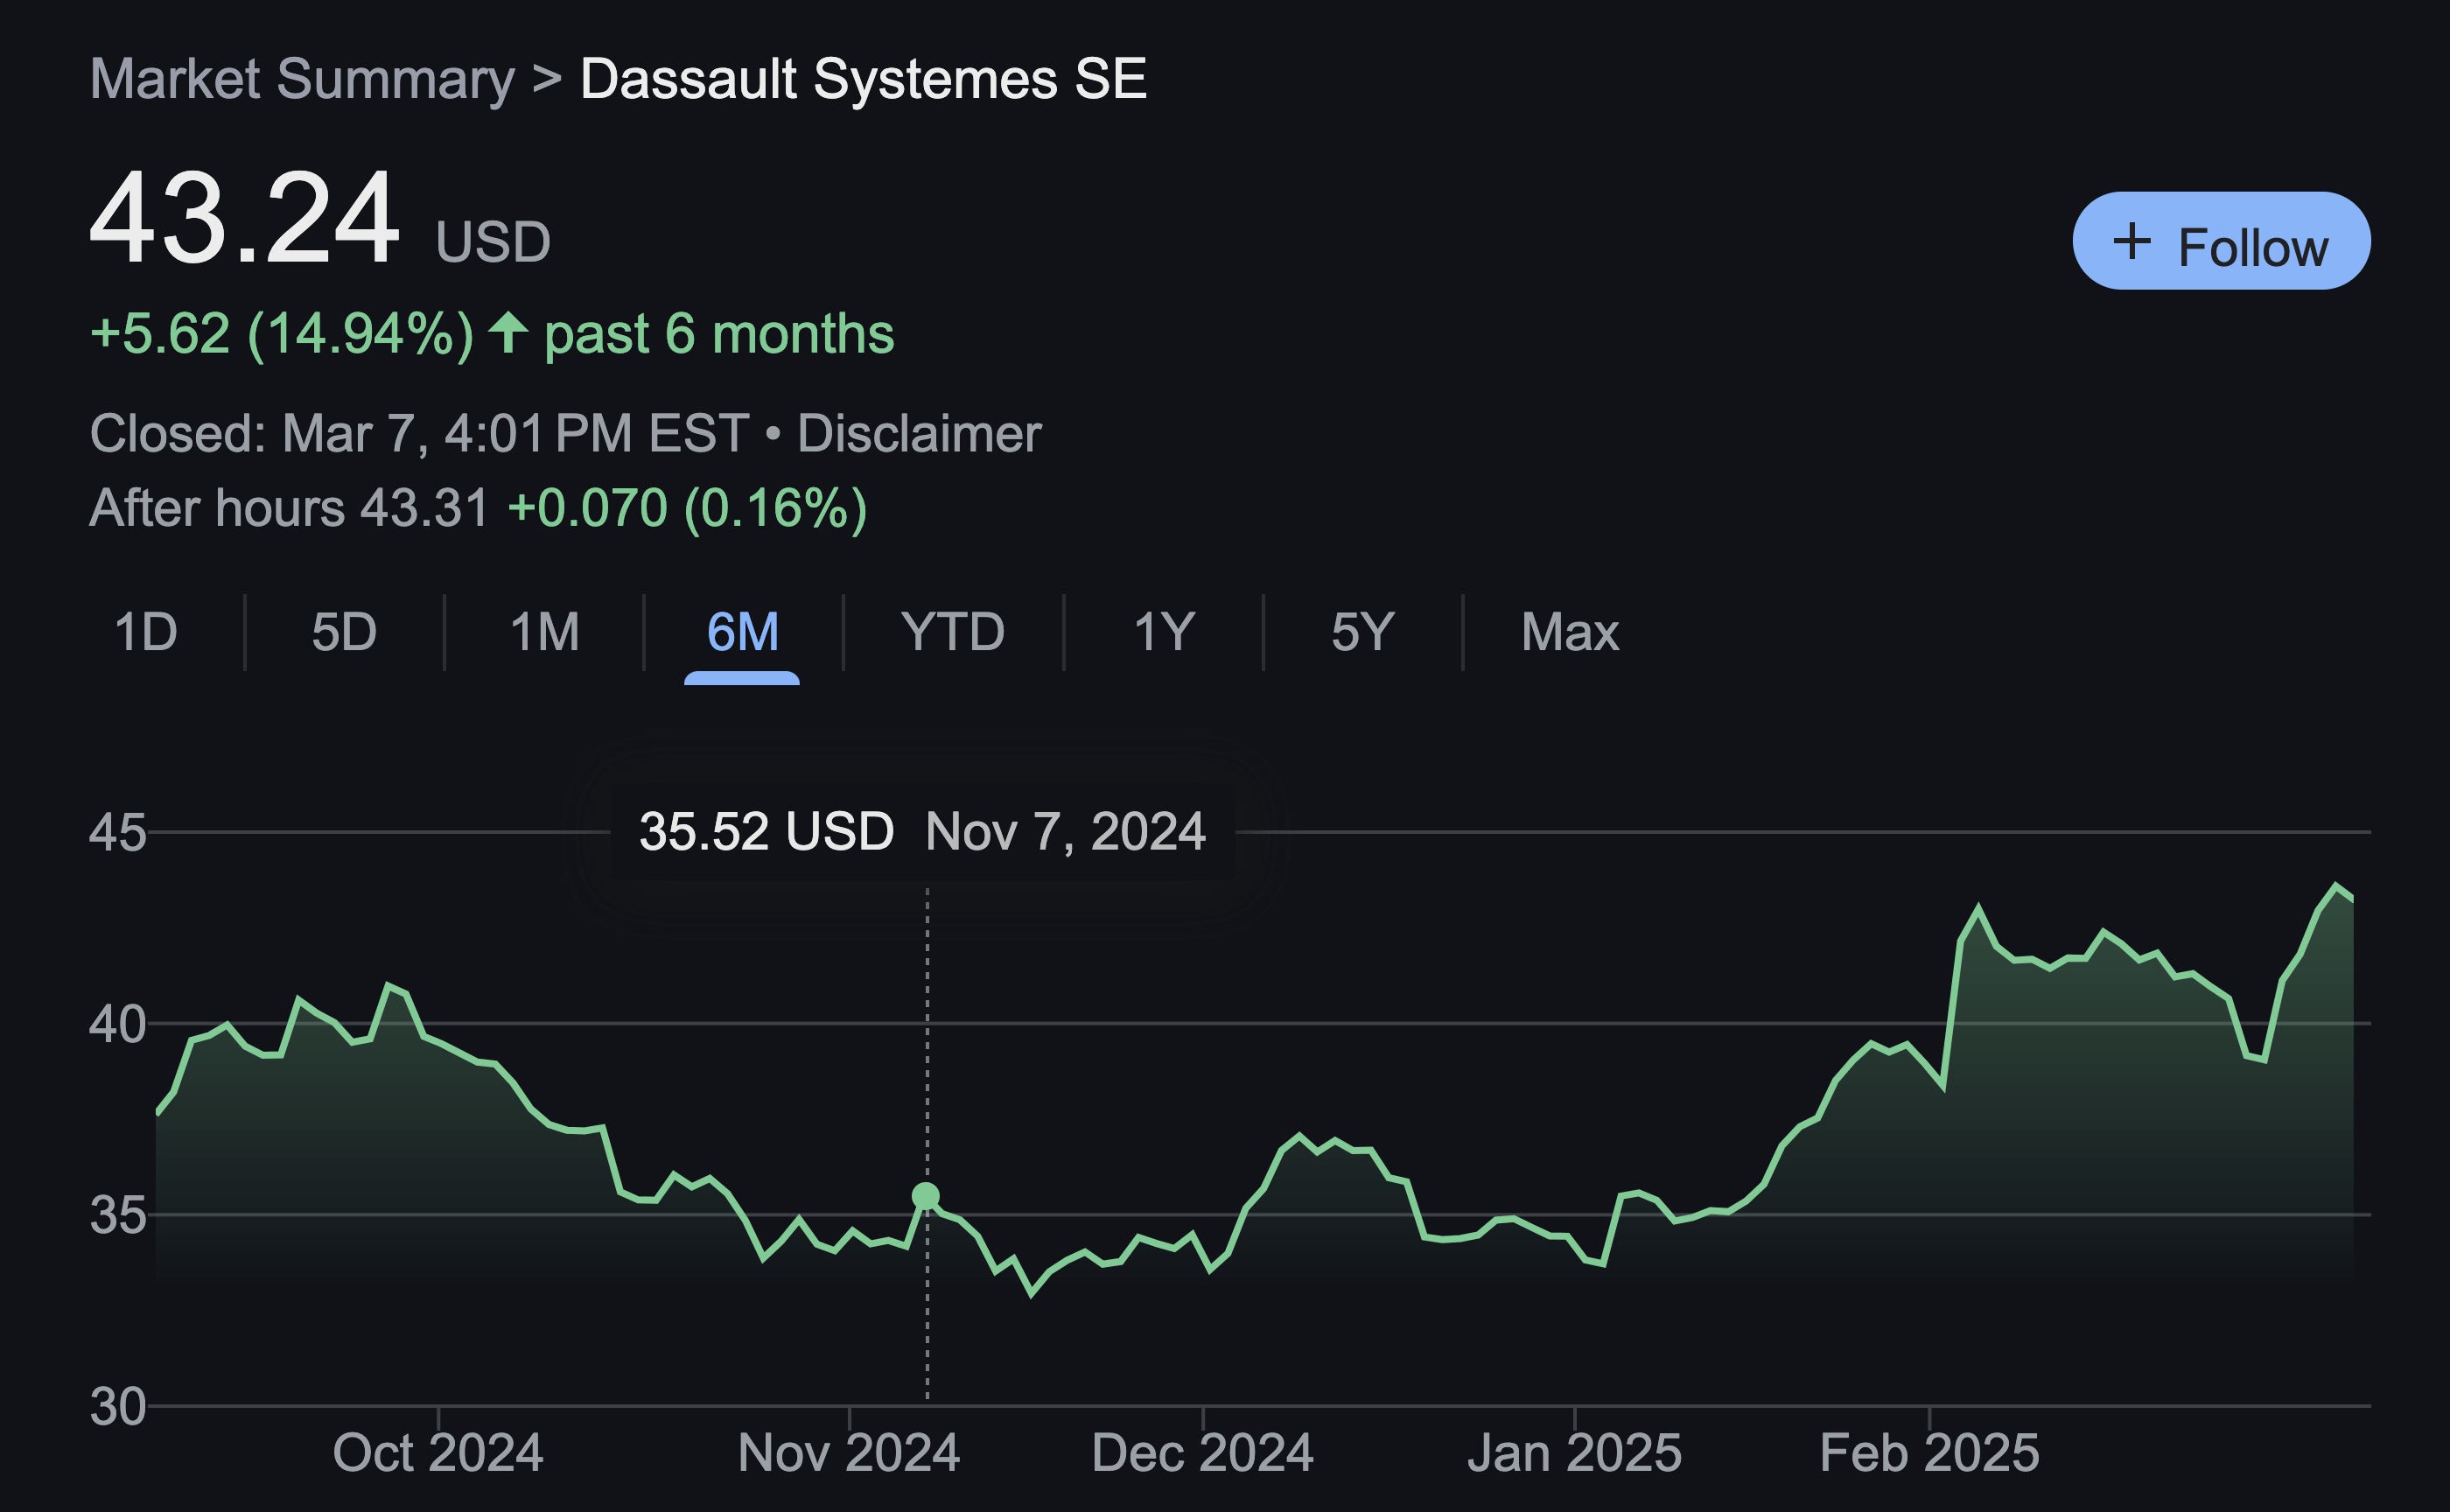Screen dimensions: 2450x1512
Task: Switch chart to 5D range
Action: click(344, 632)
